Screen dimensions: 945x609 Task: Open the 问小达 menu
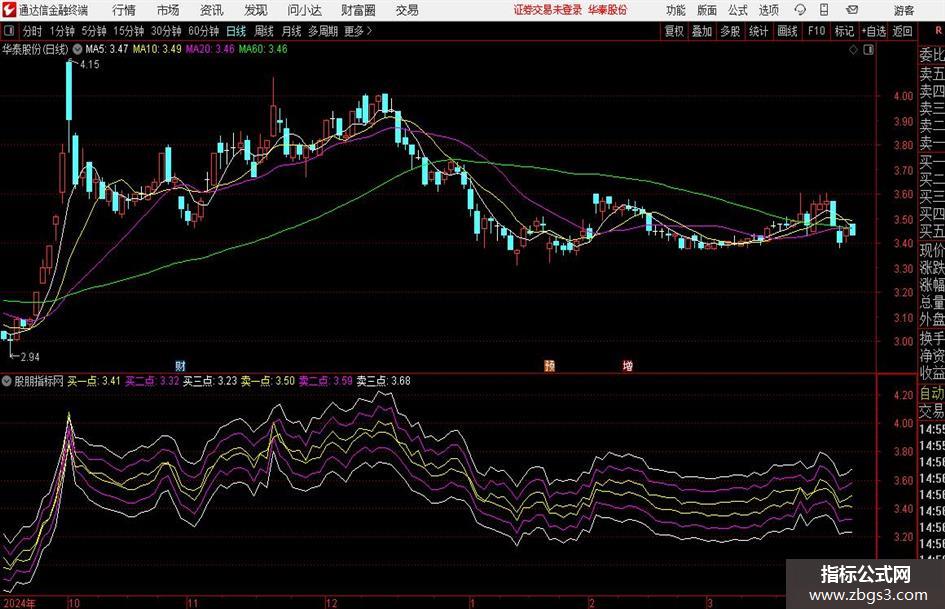click(304, 10)
